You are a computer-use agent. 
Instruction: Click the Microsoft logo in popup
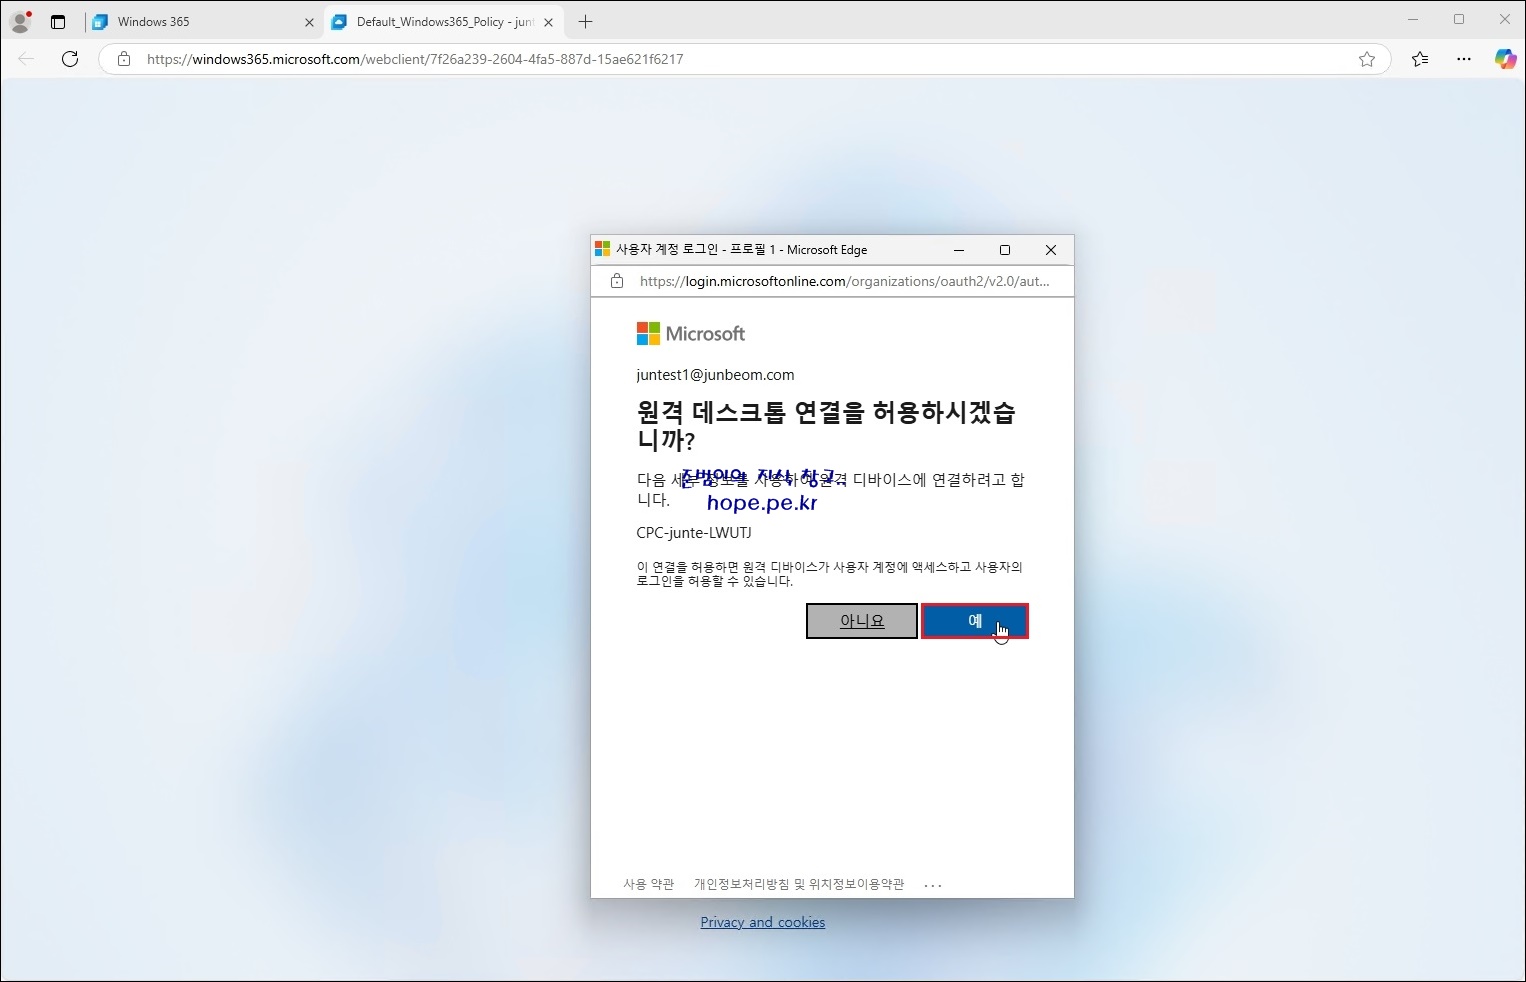coord(691,333)
